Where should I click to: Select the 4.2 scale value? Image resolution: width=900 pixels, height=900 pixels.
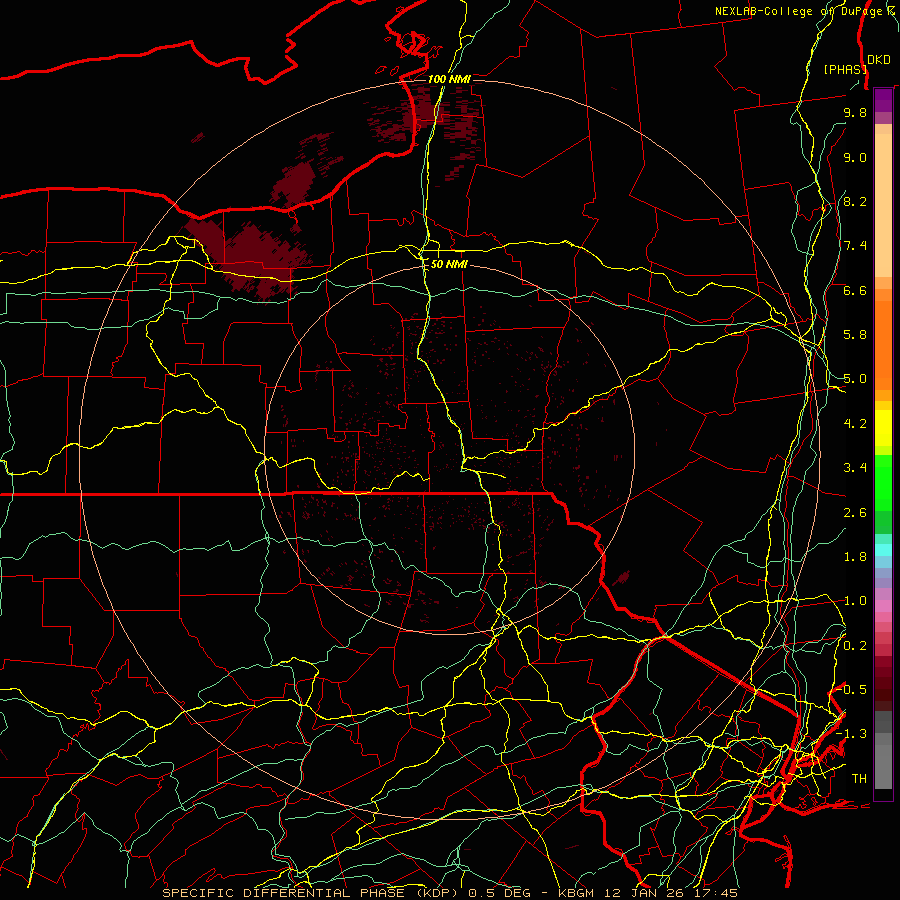(855, 424)
